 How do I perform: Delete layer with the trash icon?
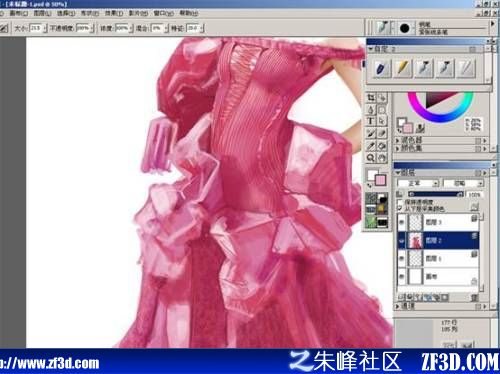pos(474,297)
